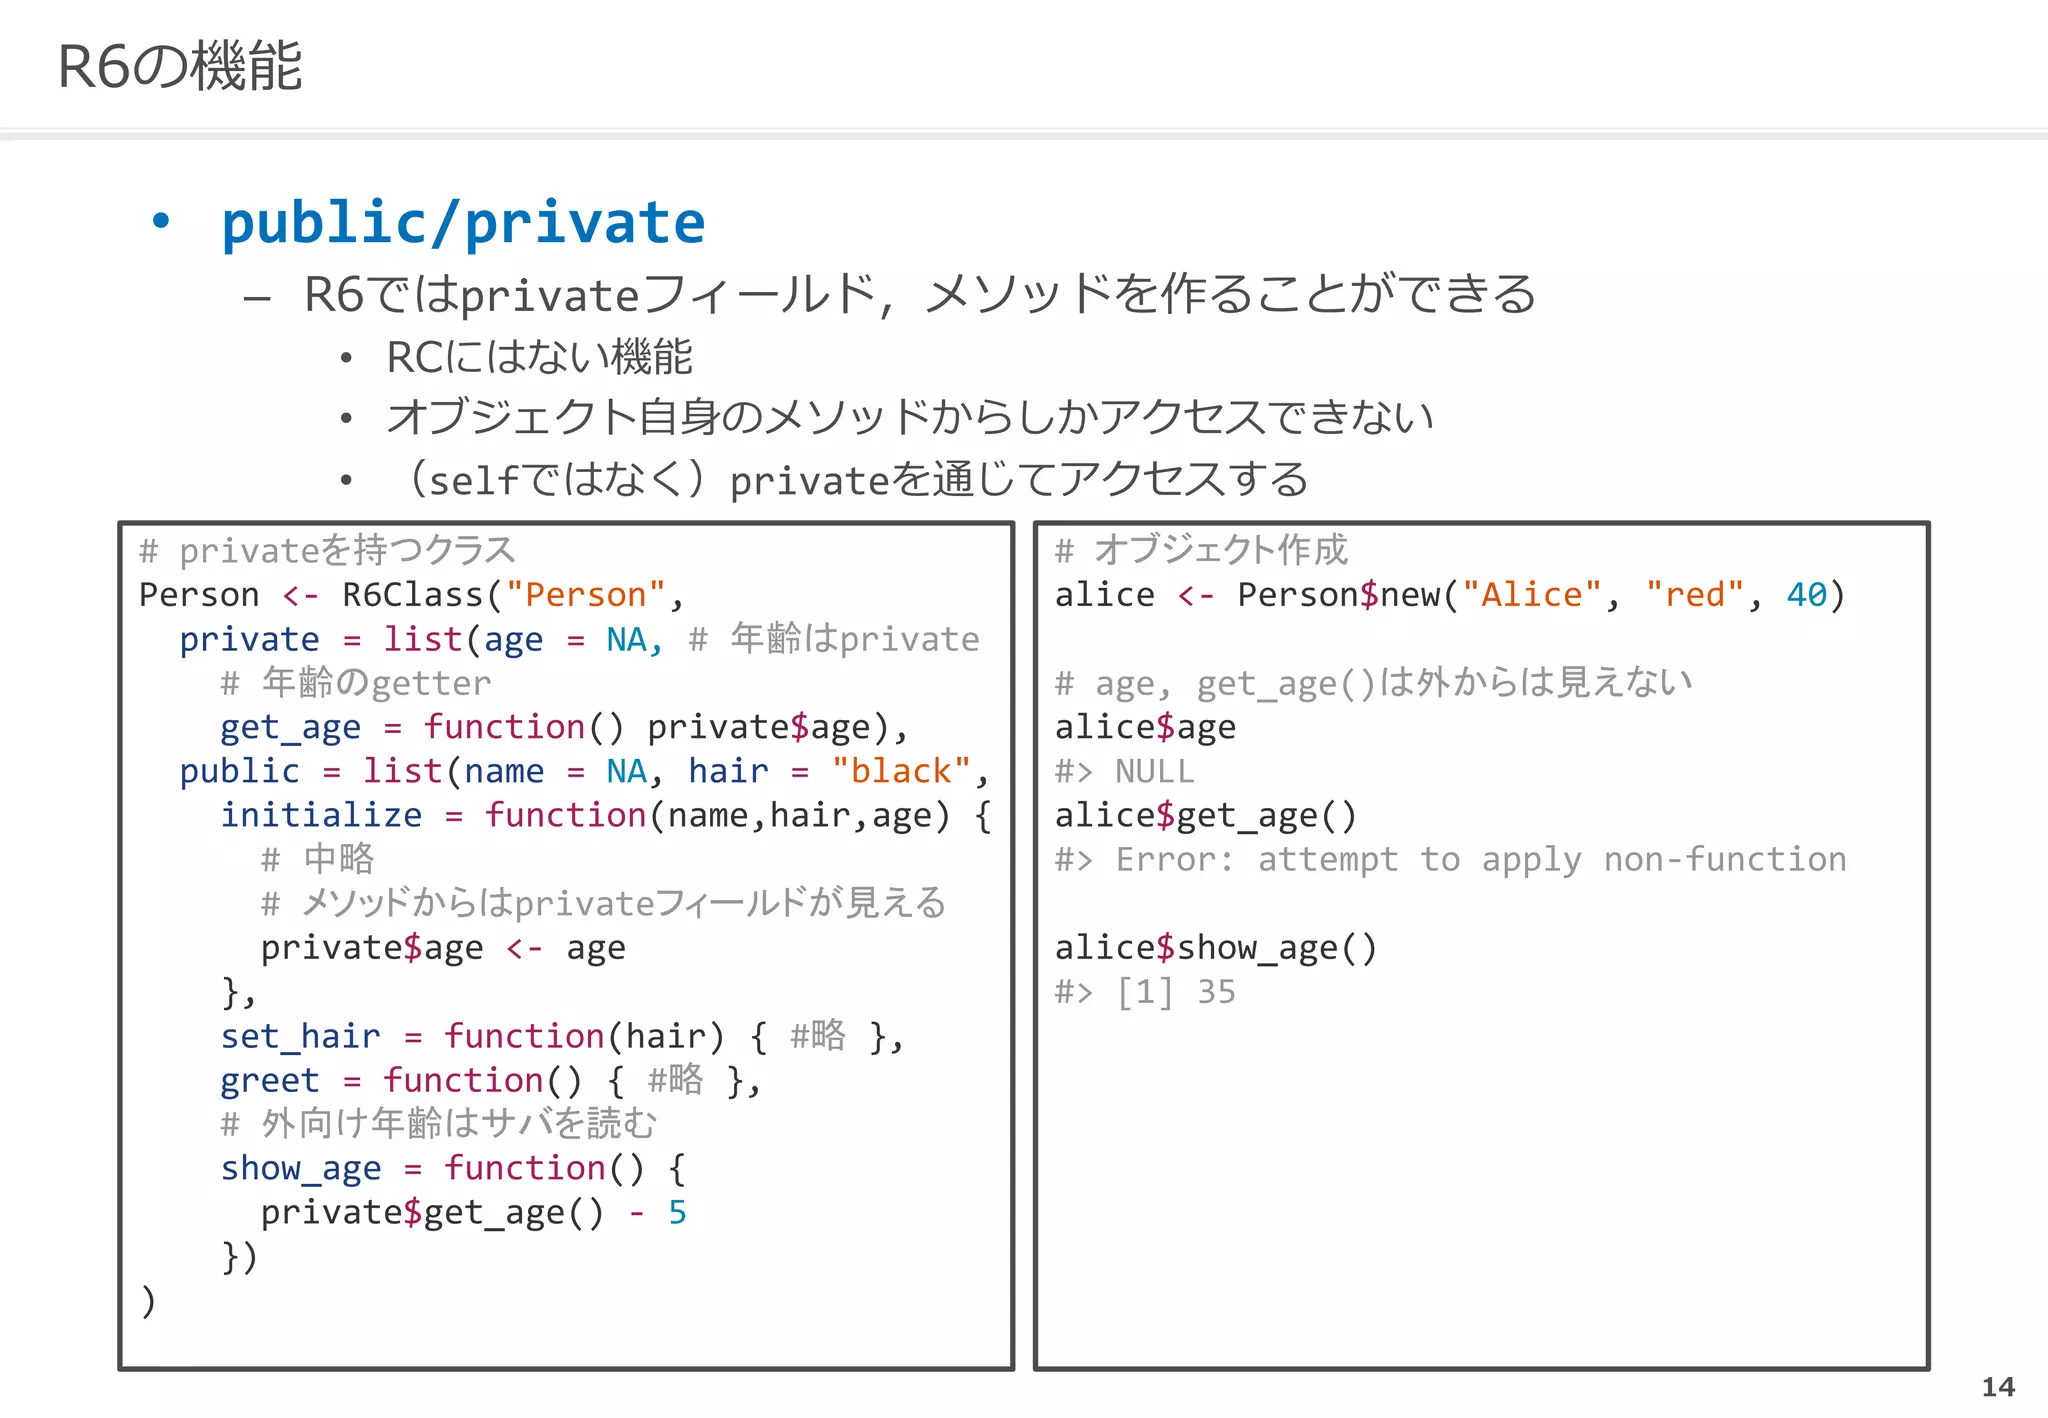Click the set_hair = function(hair) line
Viewport: 2048px width, 1418px height.
click(562, 1036)
